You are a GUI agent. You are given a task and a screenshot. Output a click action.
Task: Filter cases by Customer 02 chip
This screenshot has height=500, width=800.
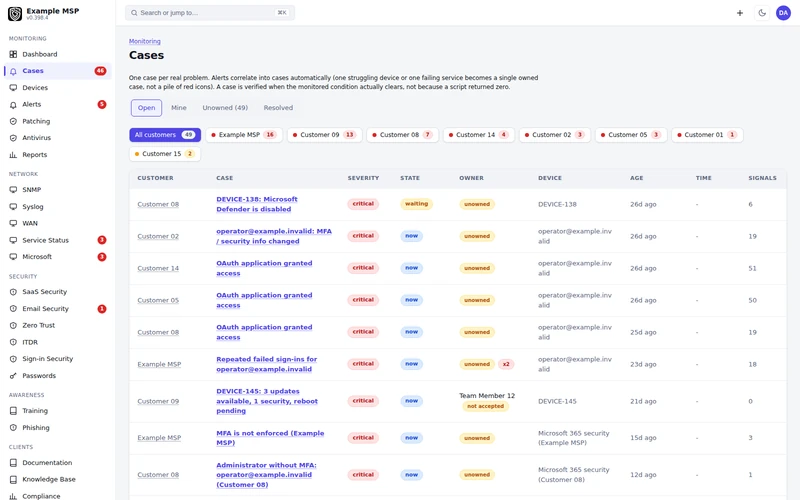pyautogui.click(x=555, y=135)
